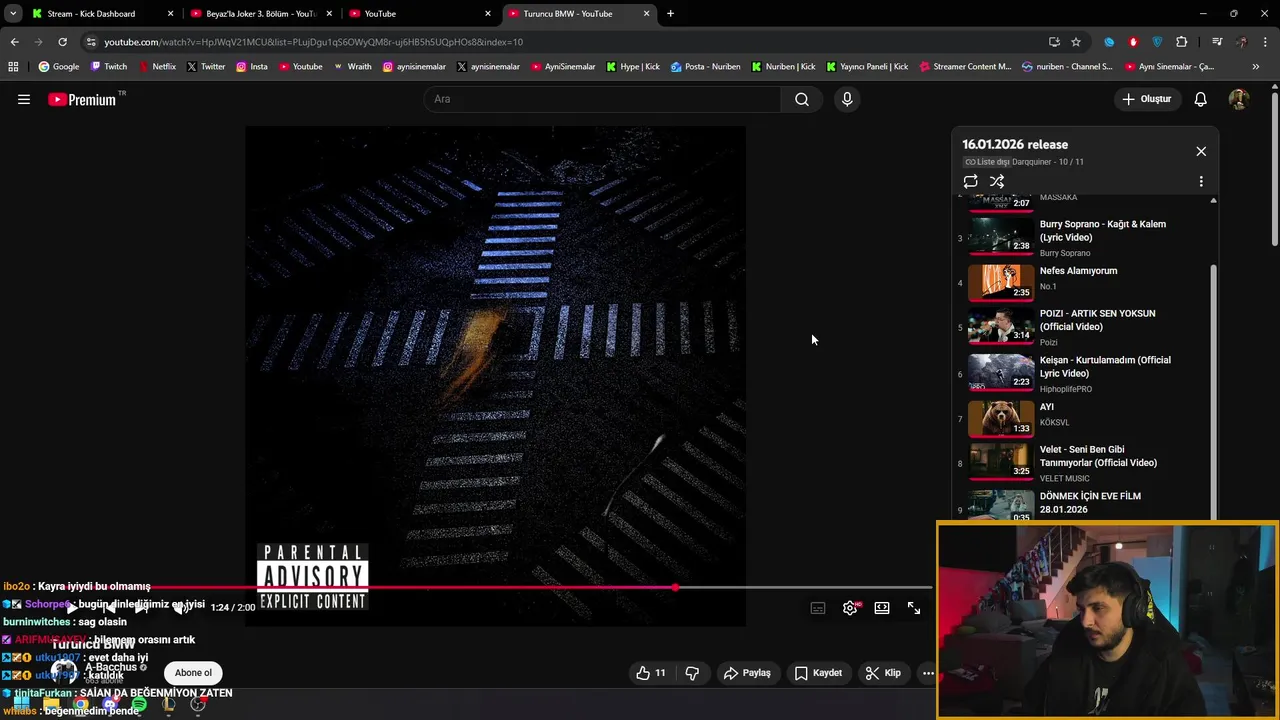Bookmark this page with the star

tap(1076, 42)
